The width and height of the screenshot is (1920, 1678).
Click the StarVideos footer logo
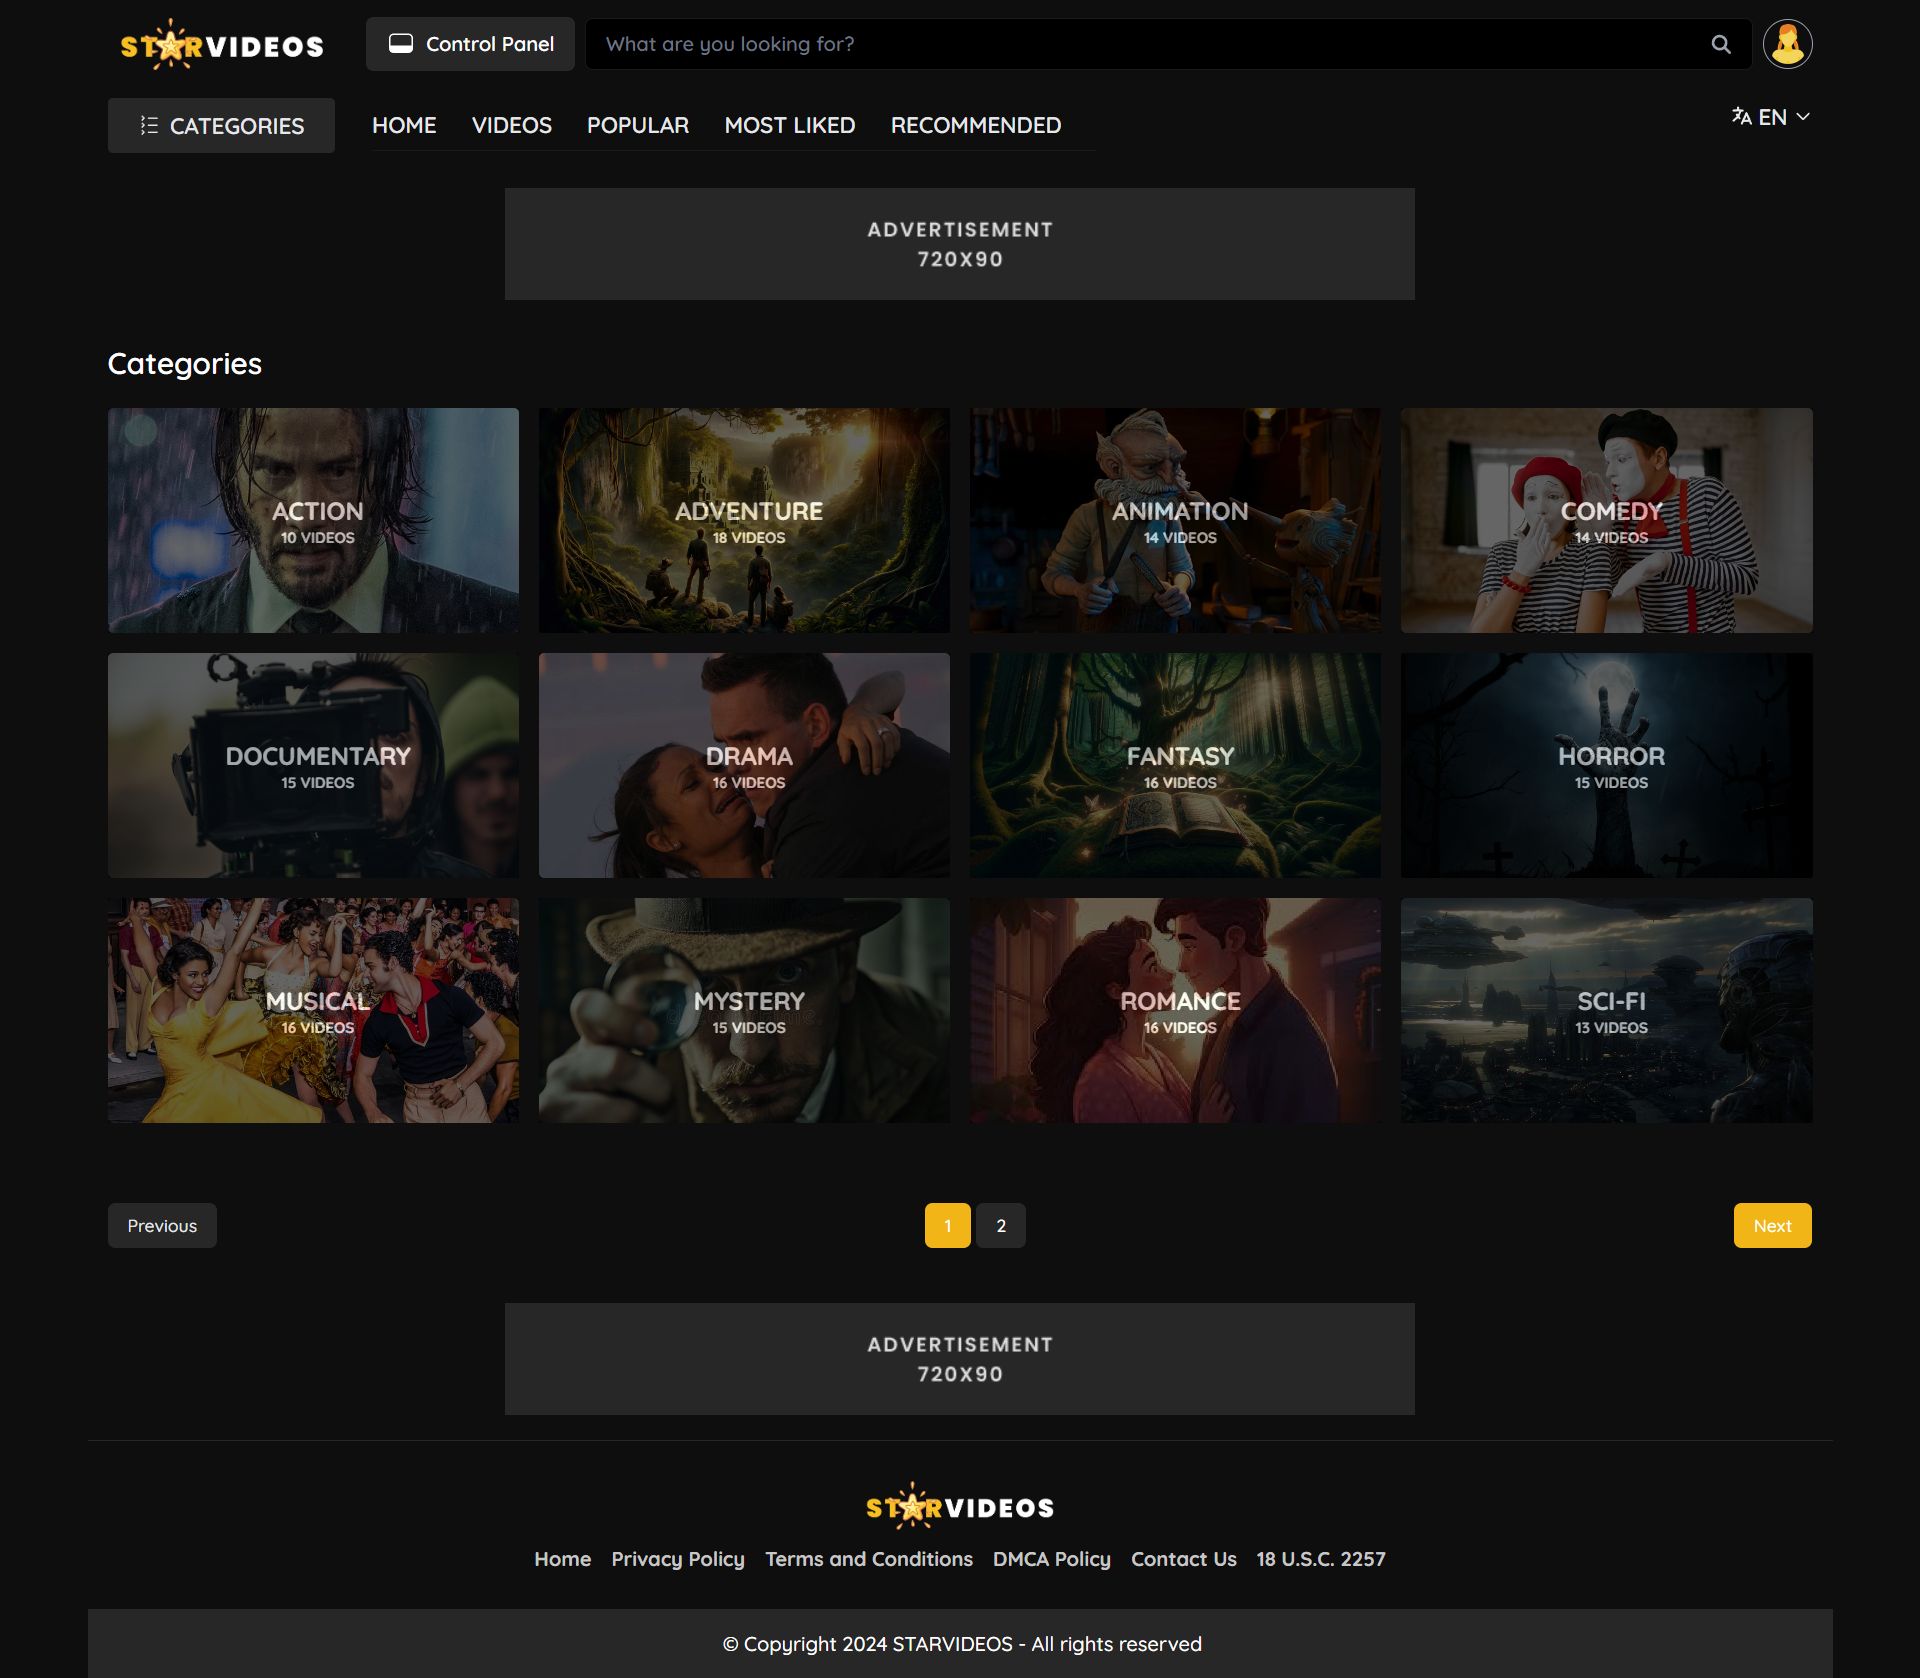(959, 1506)
